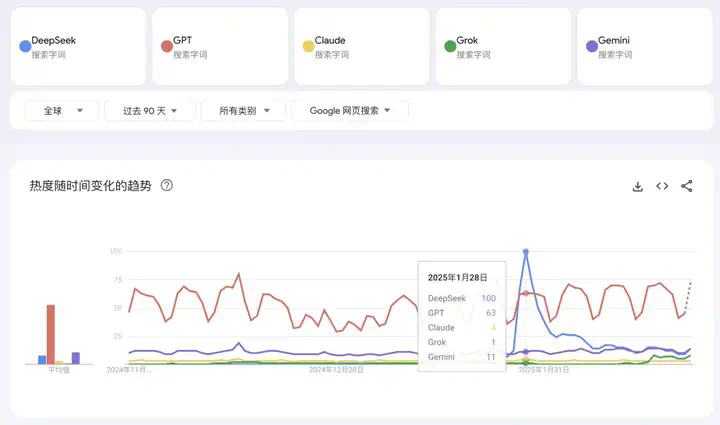Click the Gemini 11 tooltip row
Image resolution: width=720 pixels, height=425 pixels.
point(461,357)
